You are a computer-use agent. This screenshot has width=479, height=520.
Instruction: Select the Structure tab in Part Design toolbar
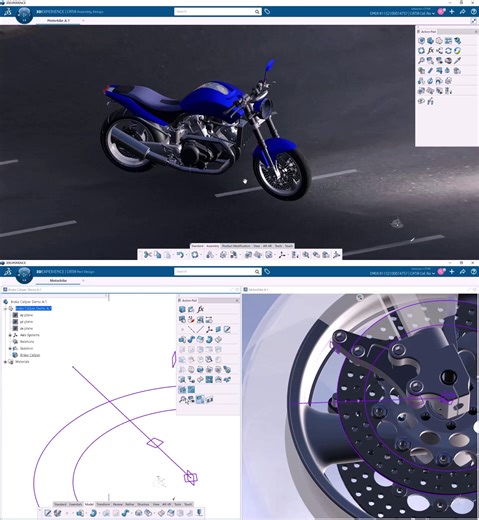pyautogui.click(x=143, y=504)
